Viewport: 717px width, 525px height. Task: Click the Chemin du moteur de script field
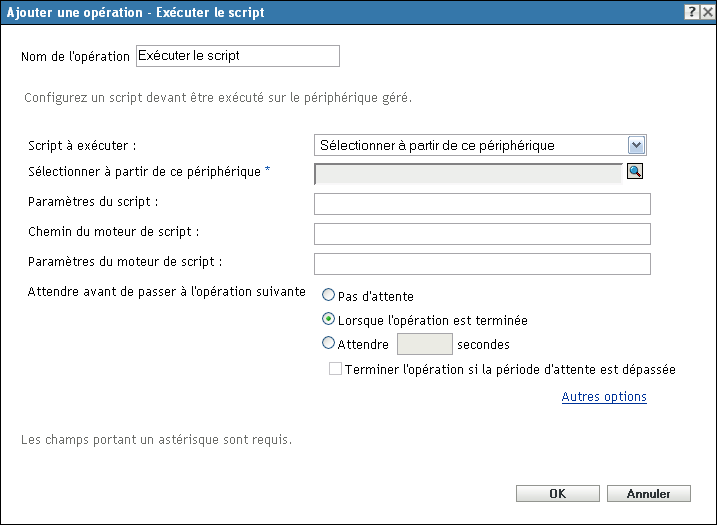coord(482,234)
